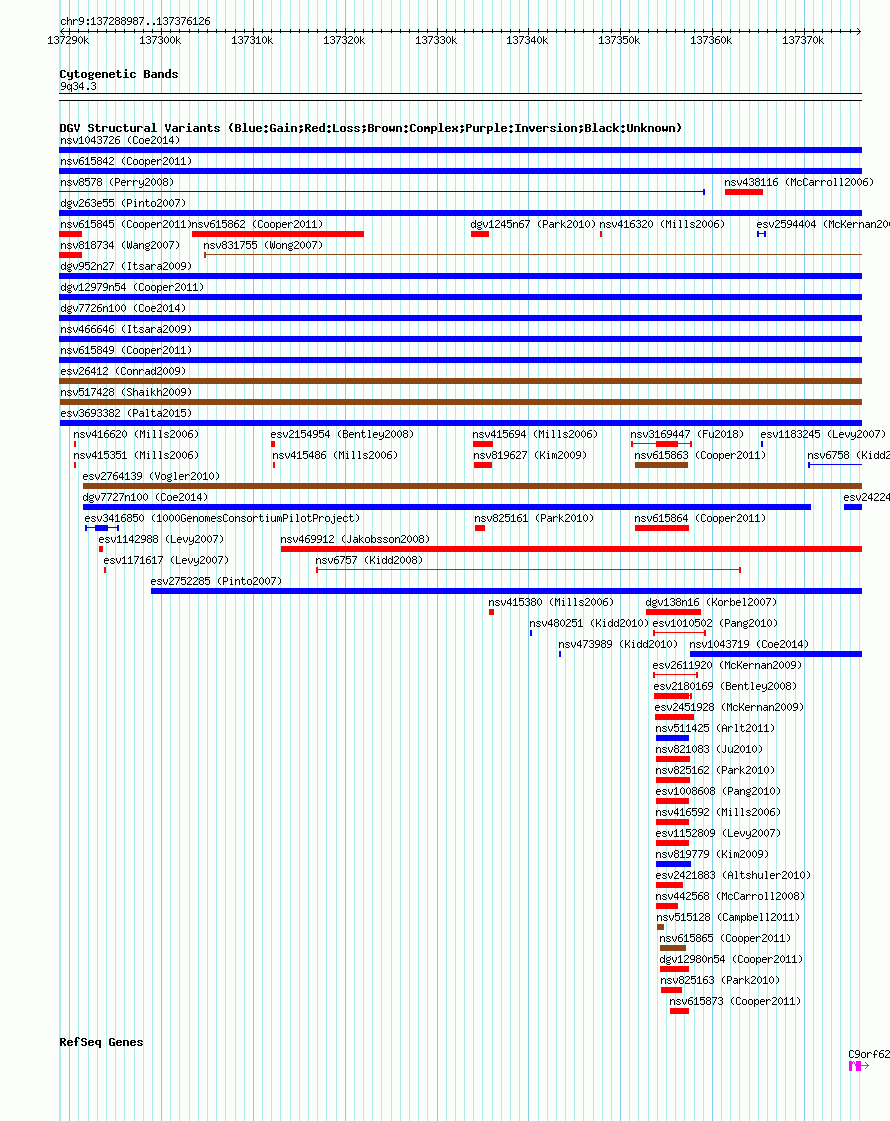The image size is (890, 1121).
Task: Click the nsv615845 (Cooper2011) label
Action: click(126, 224)
